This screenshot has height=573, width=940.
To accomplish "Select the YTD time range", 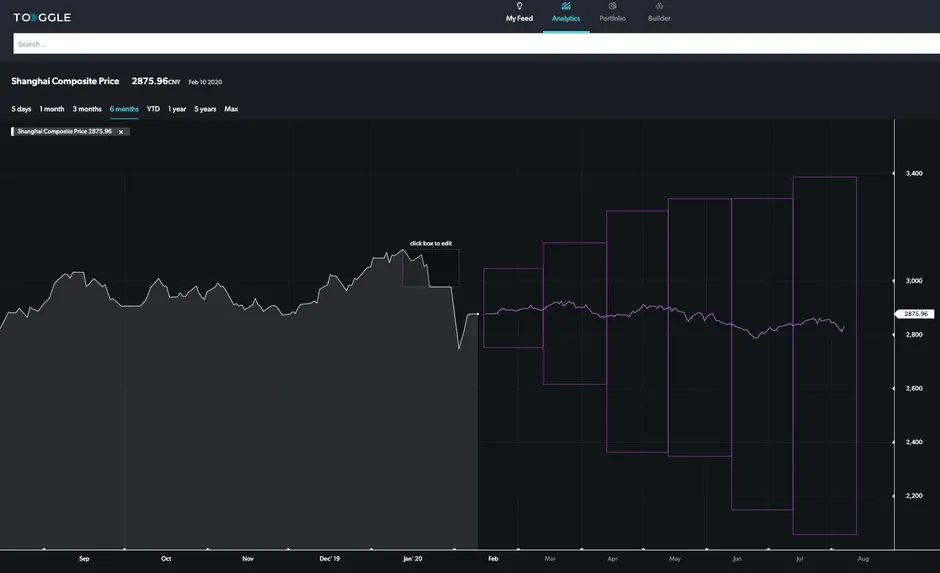I will click(153, 109).
